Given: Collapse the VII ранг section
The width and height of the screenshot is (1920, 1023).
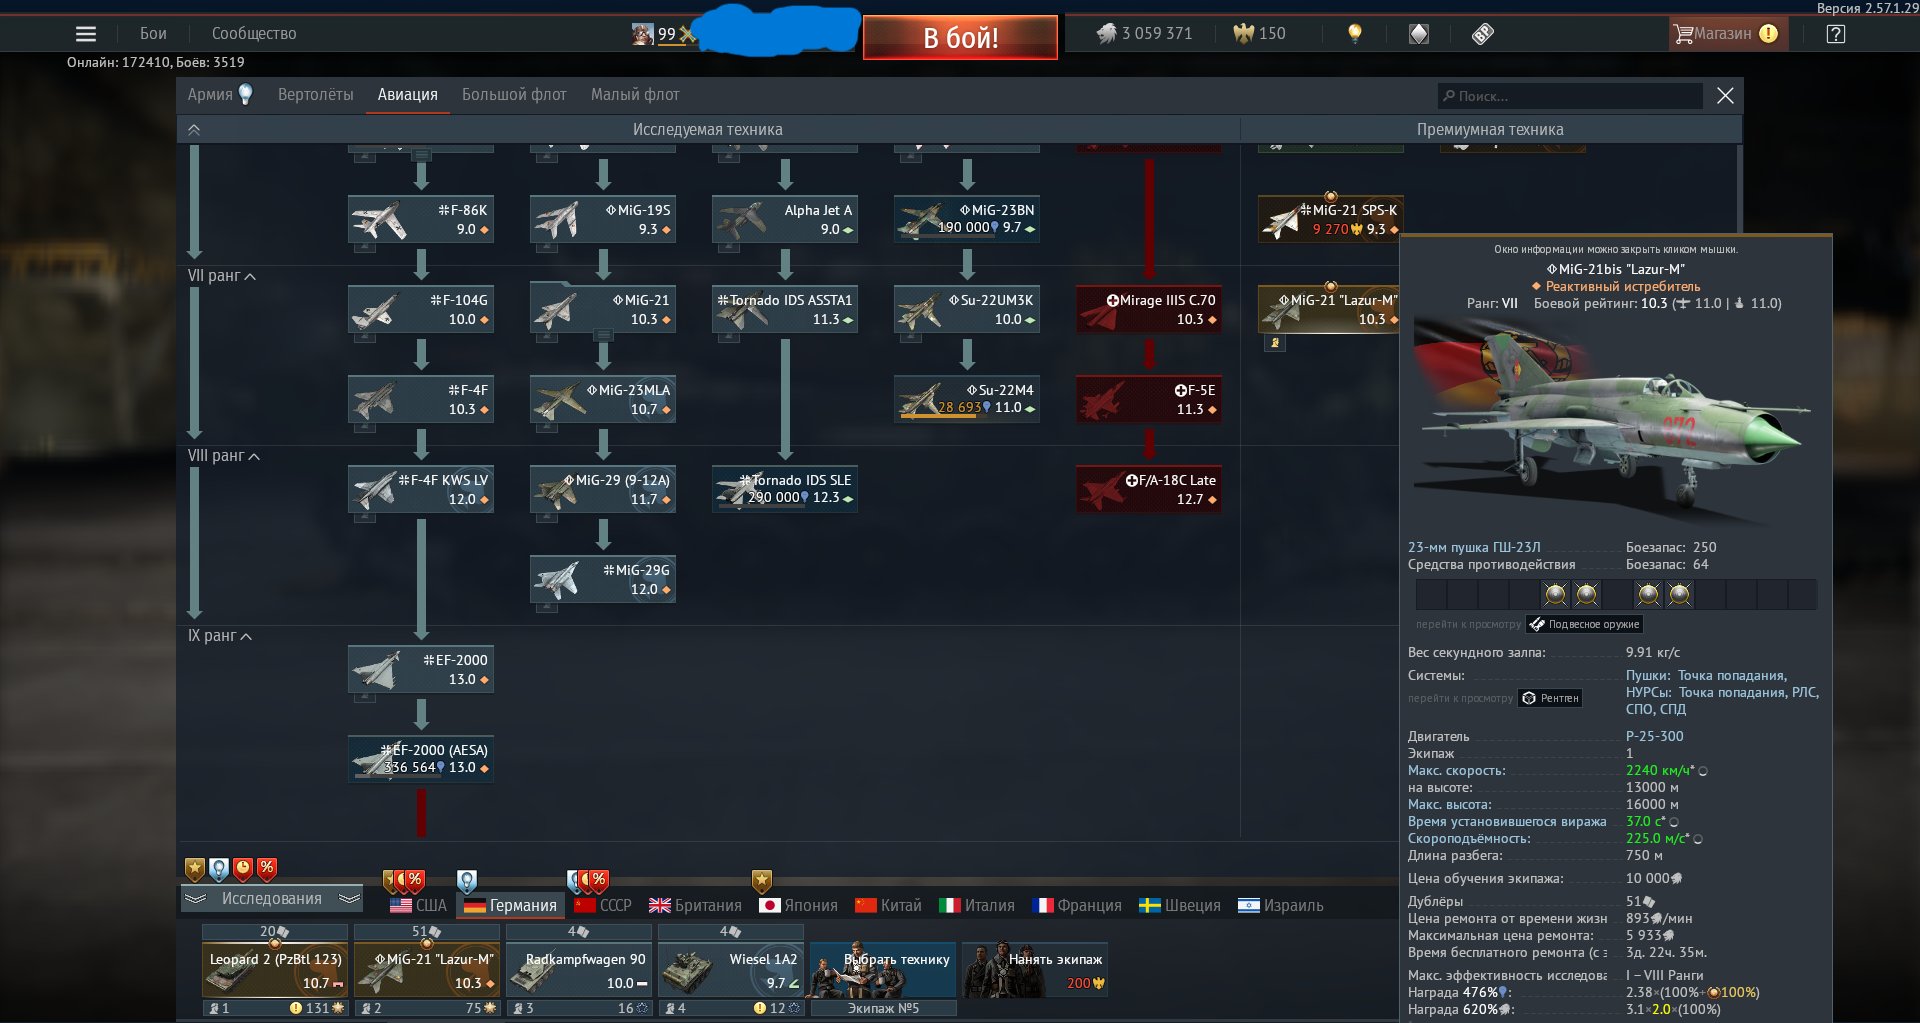Looking at the screenshot, I should tap(250, 276).
